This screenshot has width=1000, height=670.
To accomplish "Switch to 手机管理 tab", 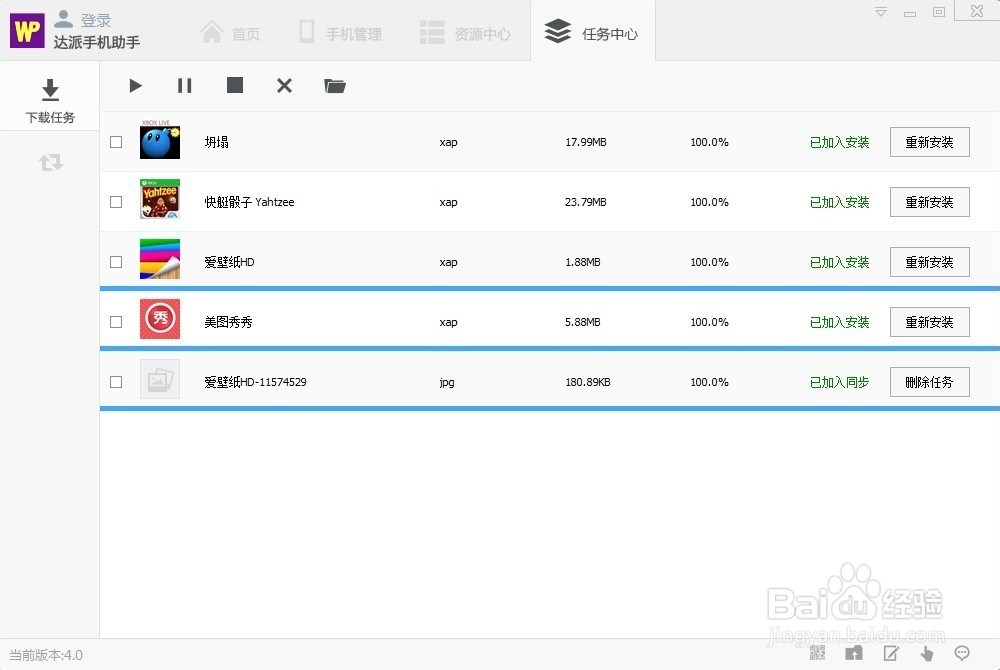I will (340, 31).
